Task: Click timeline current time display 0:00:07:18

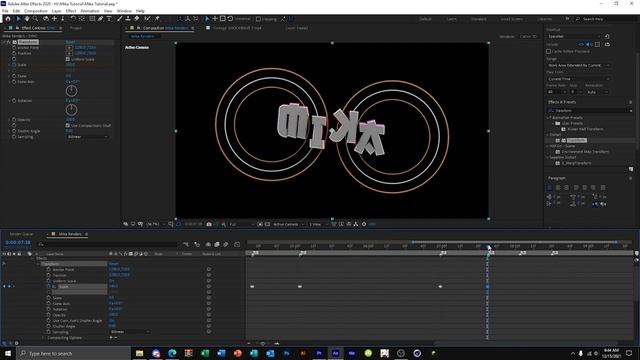Action: pyautogui.click(x=18, y=242)
